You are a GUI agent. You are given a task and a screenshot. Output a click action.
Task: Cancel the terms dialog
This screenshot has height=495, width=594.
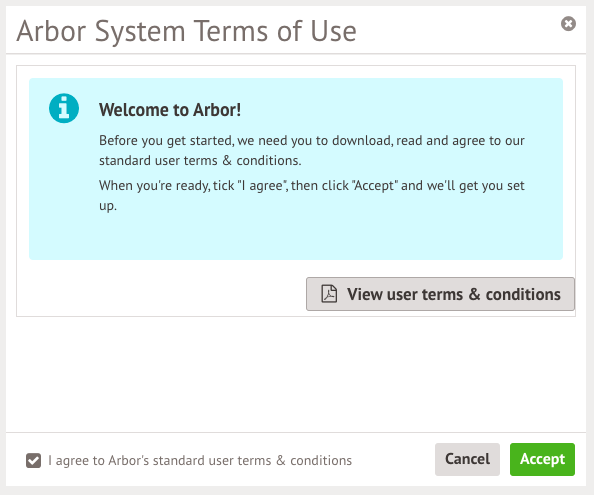tap(467, 459)
